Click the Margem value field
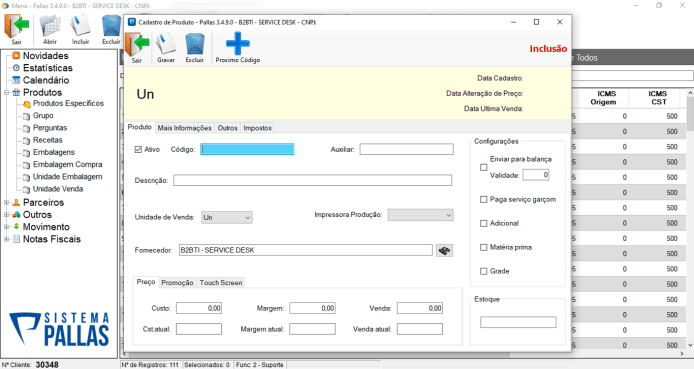694x369 pixels. click(312, 308)
